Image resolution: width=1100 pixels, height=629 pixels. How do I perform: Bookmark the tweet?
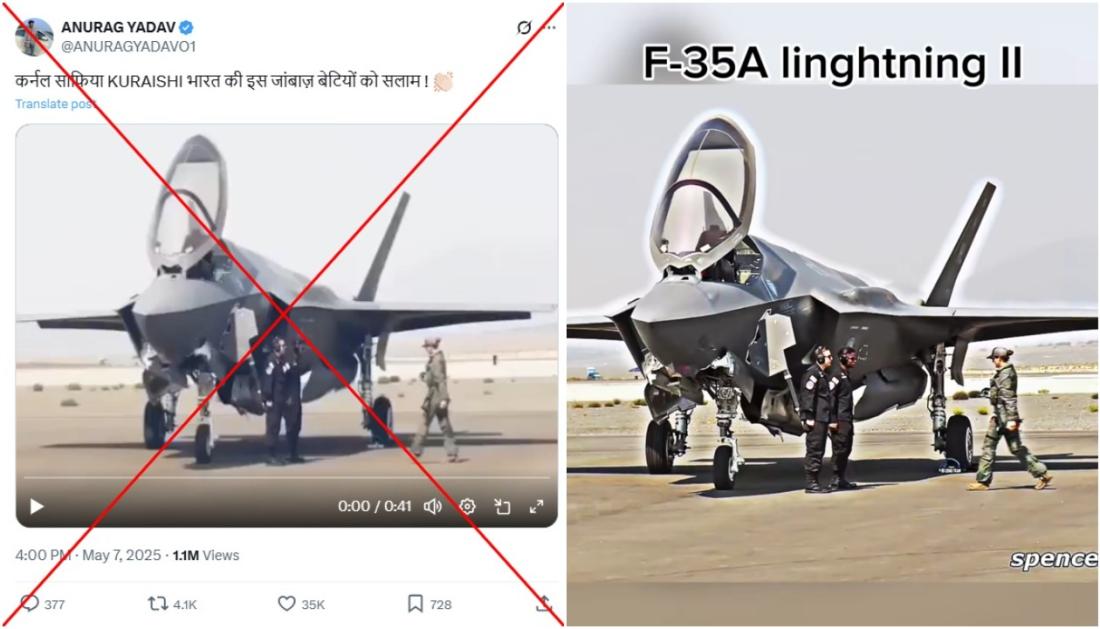pos(415,603)
